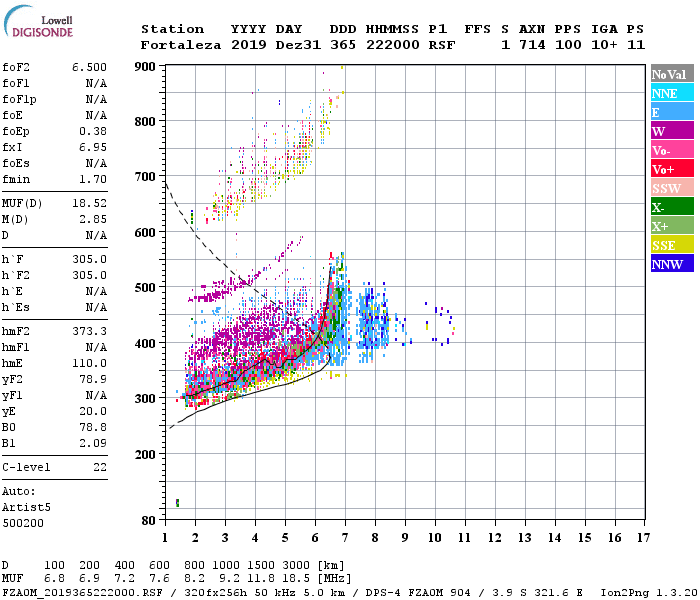Click the M(D) value 2.85
Image resolution: width=700 pixels, height=600 pixels.
[x=93, y=219]
